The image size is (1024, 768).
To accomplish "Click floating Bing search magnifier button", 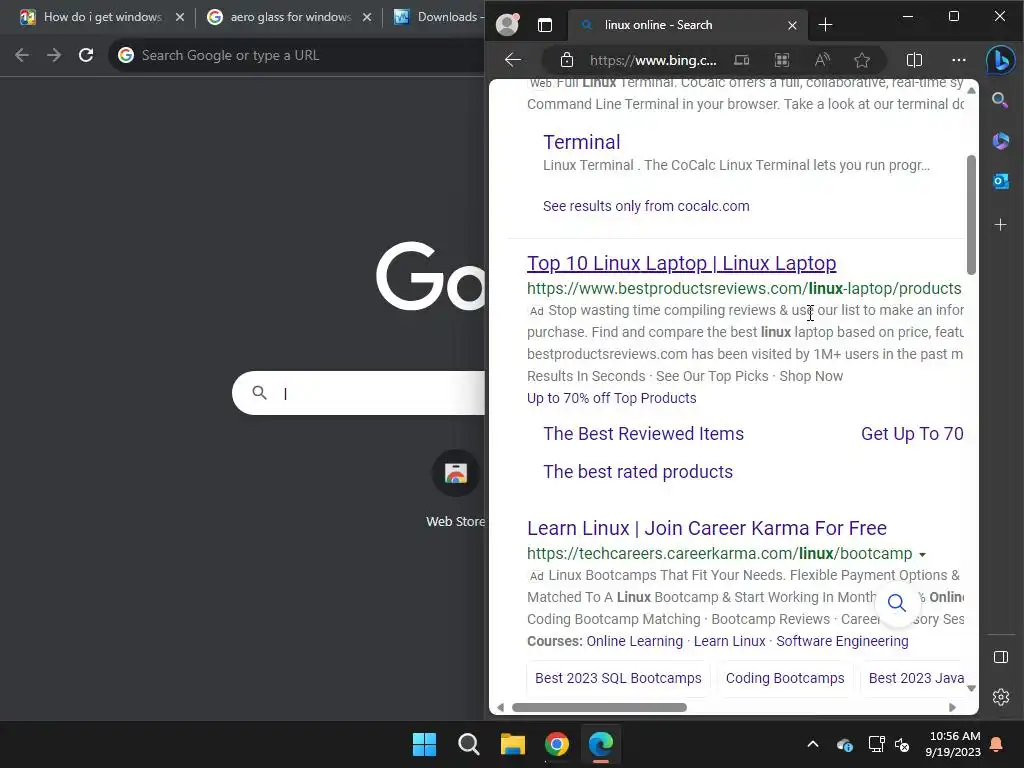I will tap(897, 603).
